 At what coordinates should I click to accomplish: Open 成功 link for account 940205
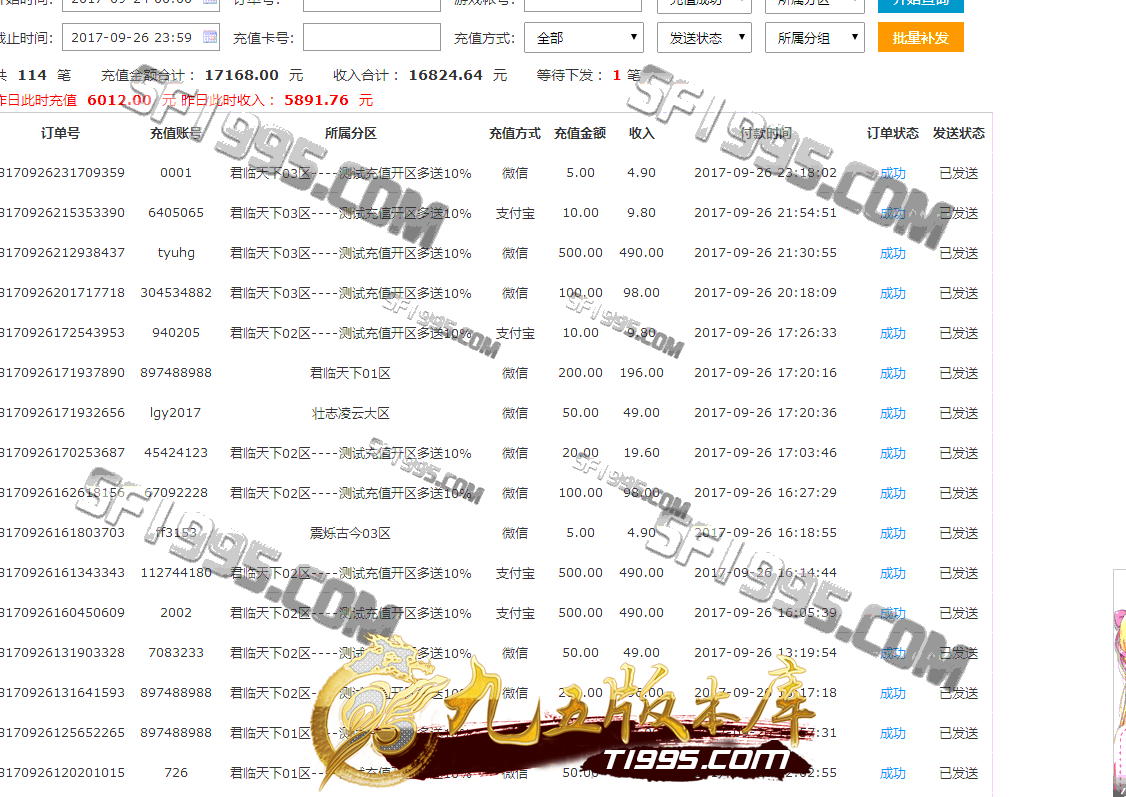click(x=893, y=333)
